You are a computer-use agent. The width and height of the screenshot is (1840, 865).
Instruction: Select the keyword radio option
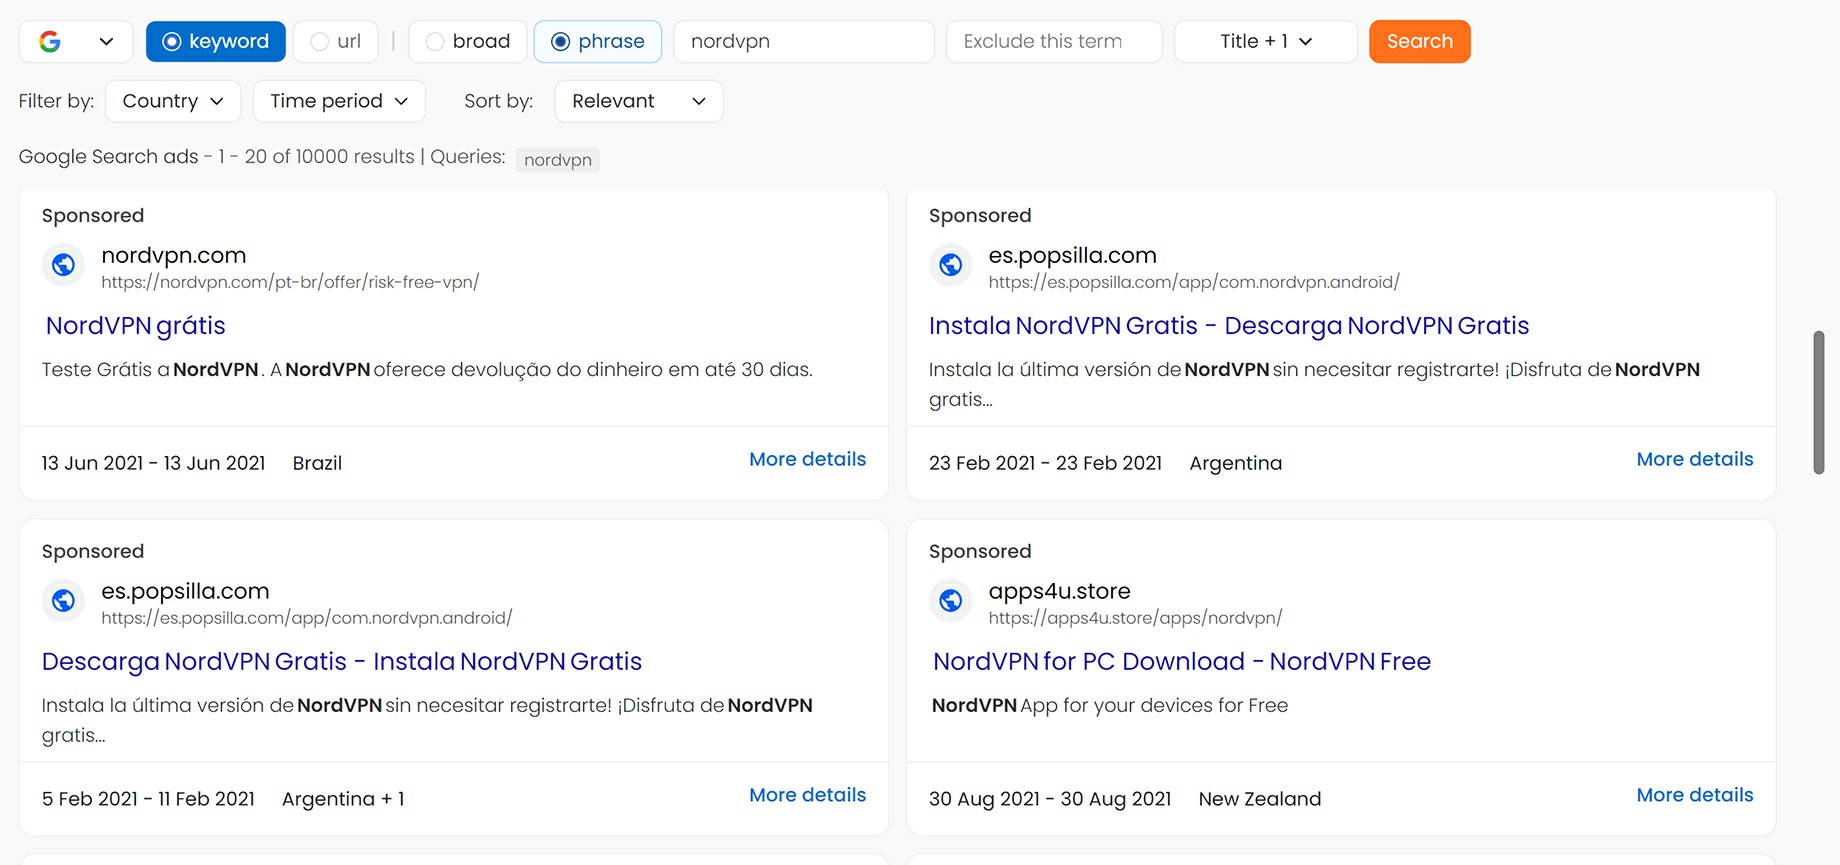(x=216, y=42)
